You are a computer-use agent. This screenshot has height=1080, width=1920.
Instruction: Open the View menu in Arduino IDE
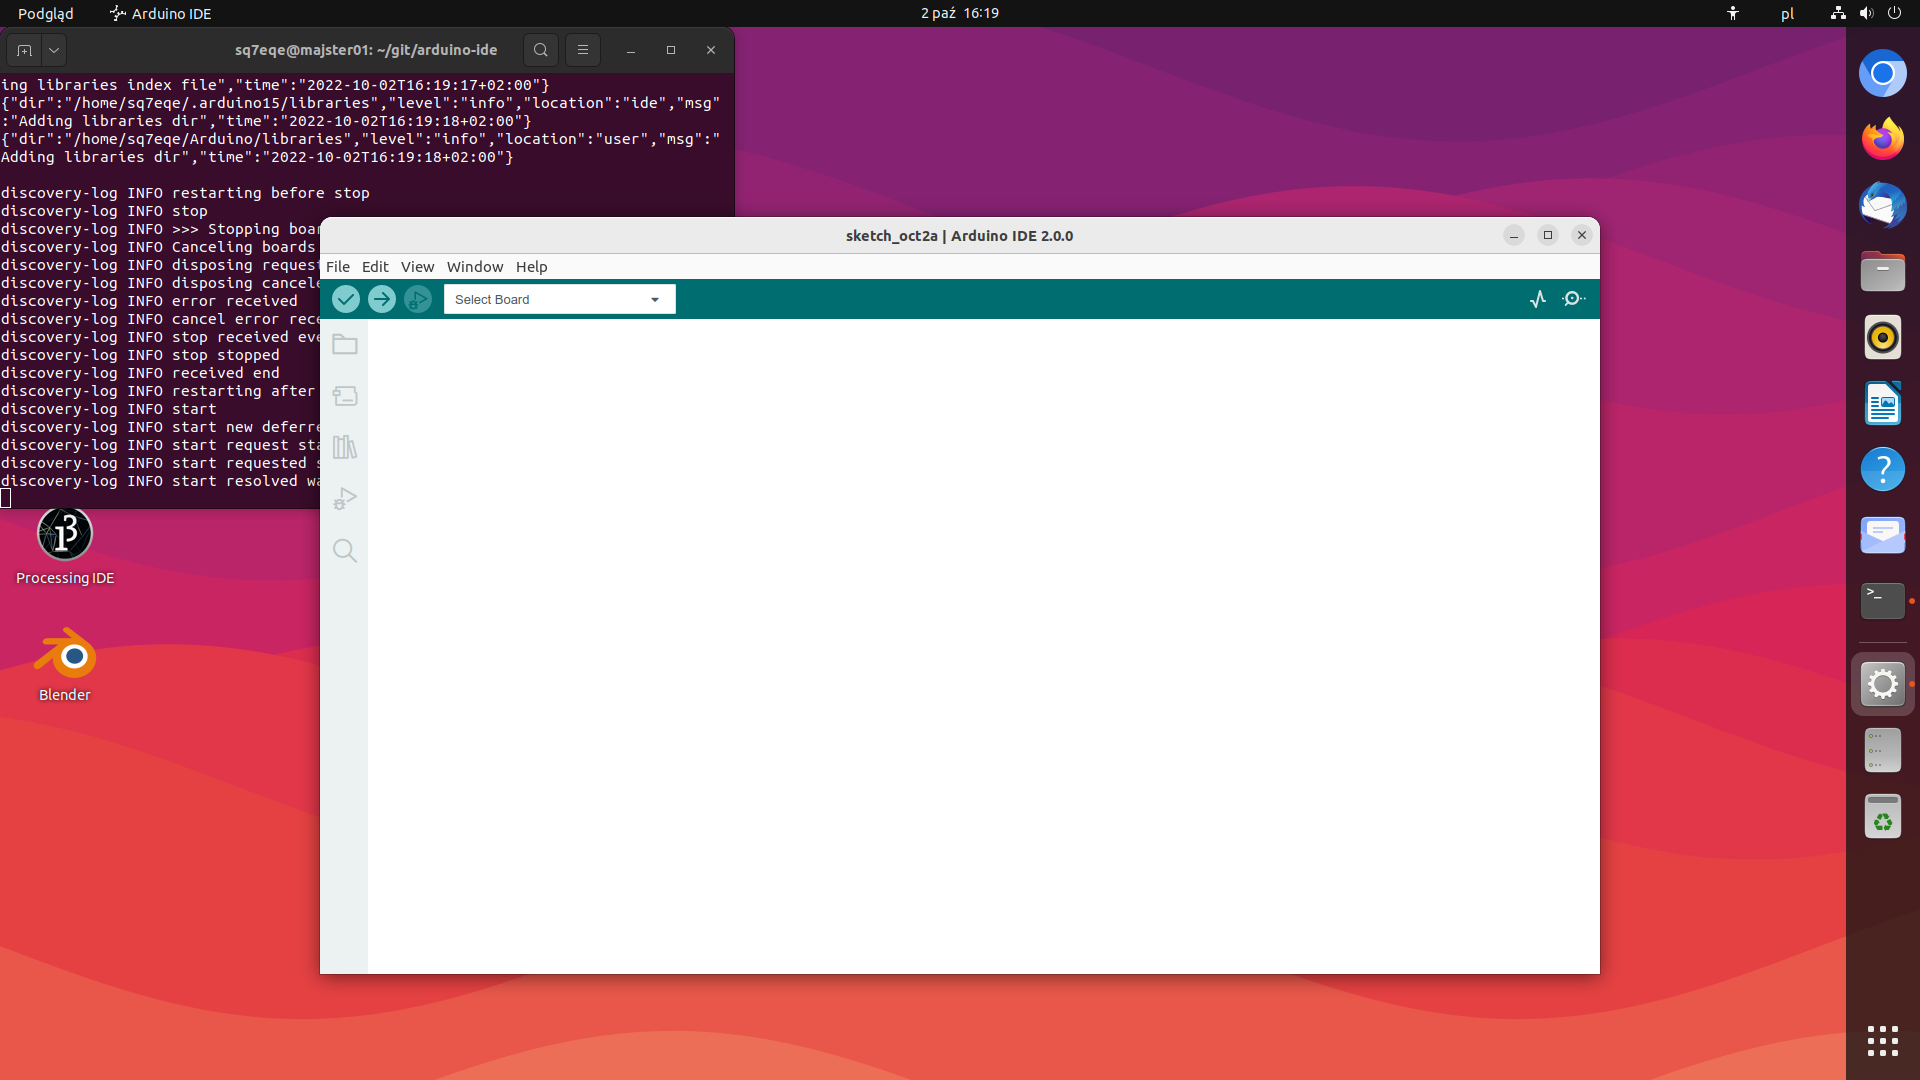pyautogui.click(x=418, y=267)
